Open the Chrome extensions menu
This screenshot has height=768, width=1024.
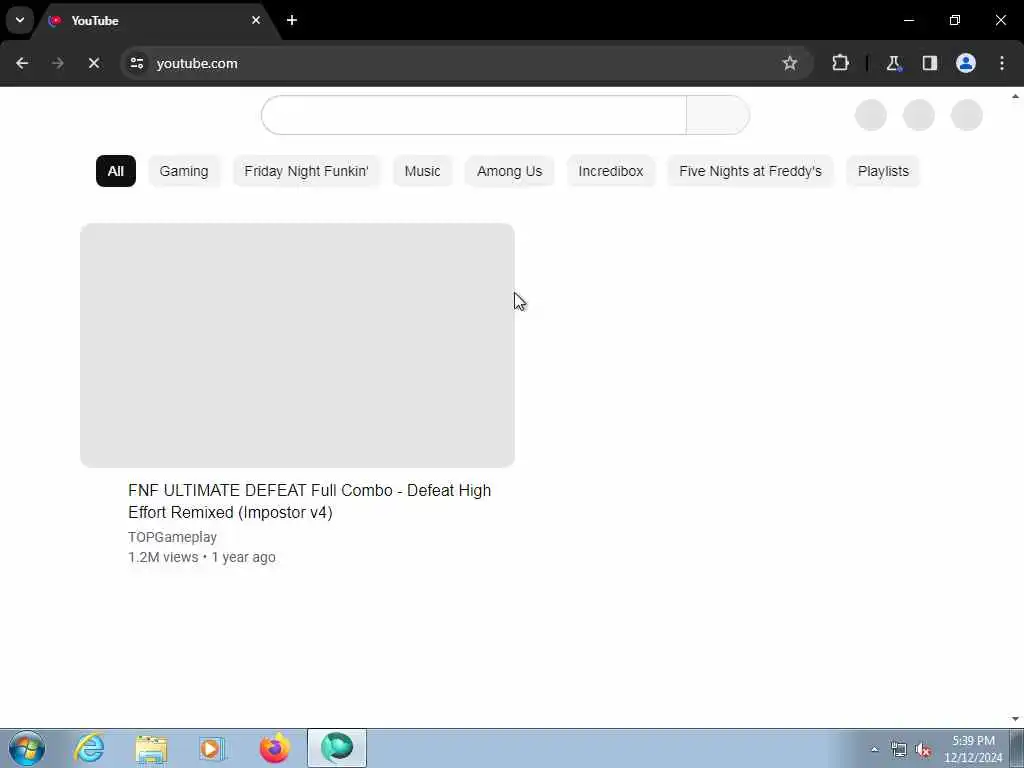click(840, 63)
